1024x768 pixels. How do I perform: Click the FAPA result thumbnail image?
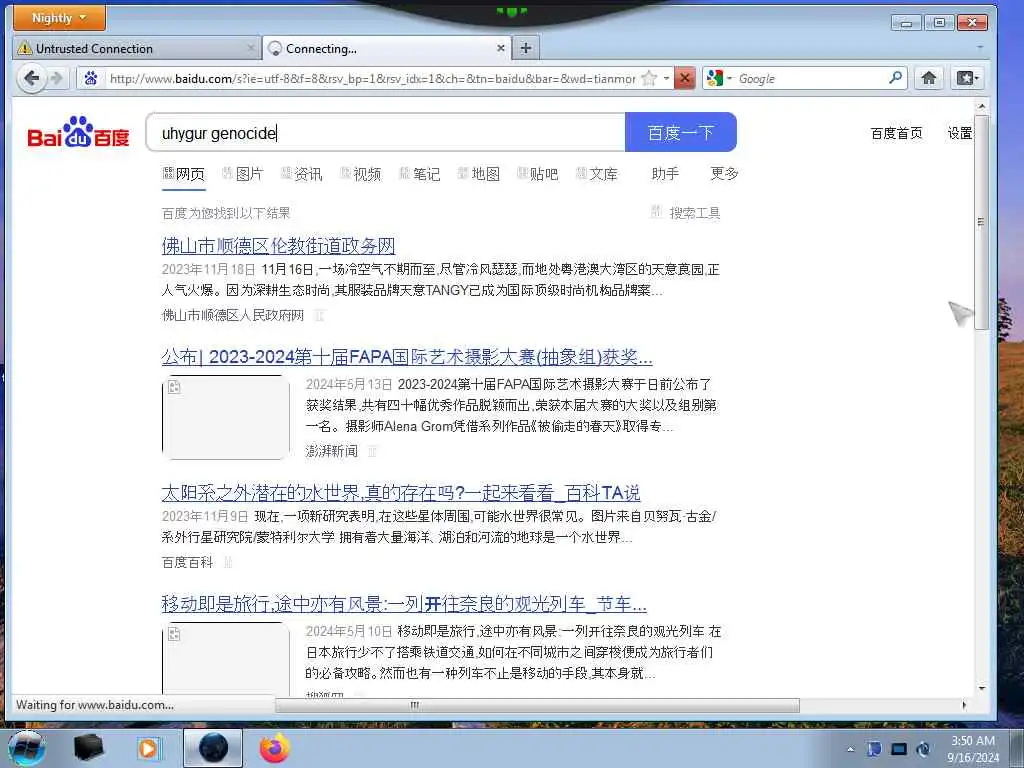click(226, 417)
